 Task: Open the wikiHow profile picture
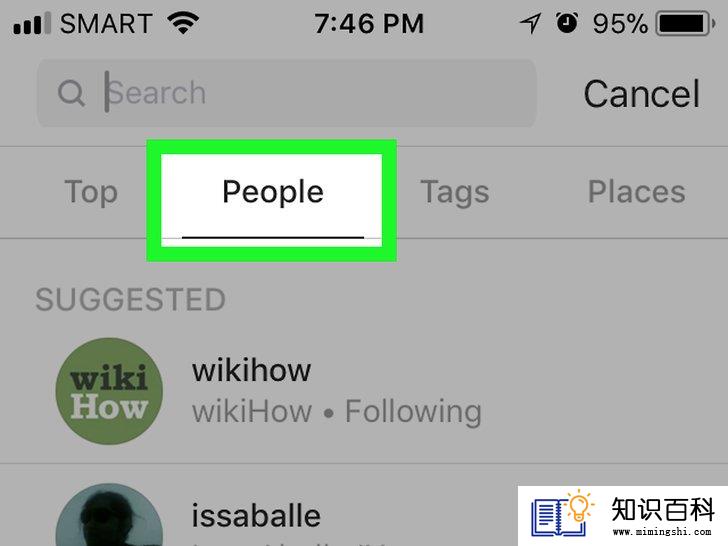pyautogui.click(x=109, y=391)
